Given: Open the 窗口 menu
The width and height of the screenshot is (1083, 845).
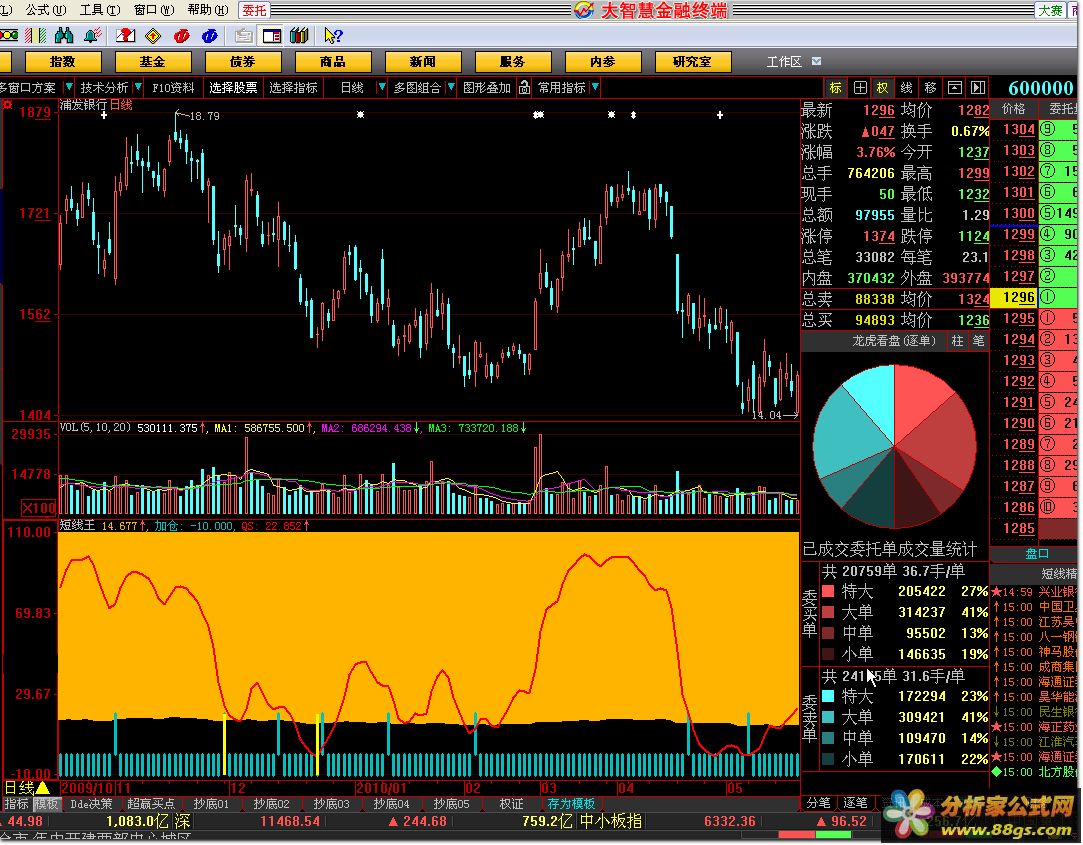Looking at the screenshot, I should click(153, 10).
